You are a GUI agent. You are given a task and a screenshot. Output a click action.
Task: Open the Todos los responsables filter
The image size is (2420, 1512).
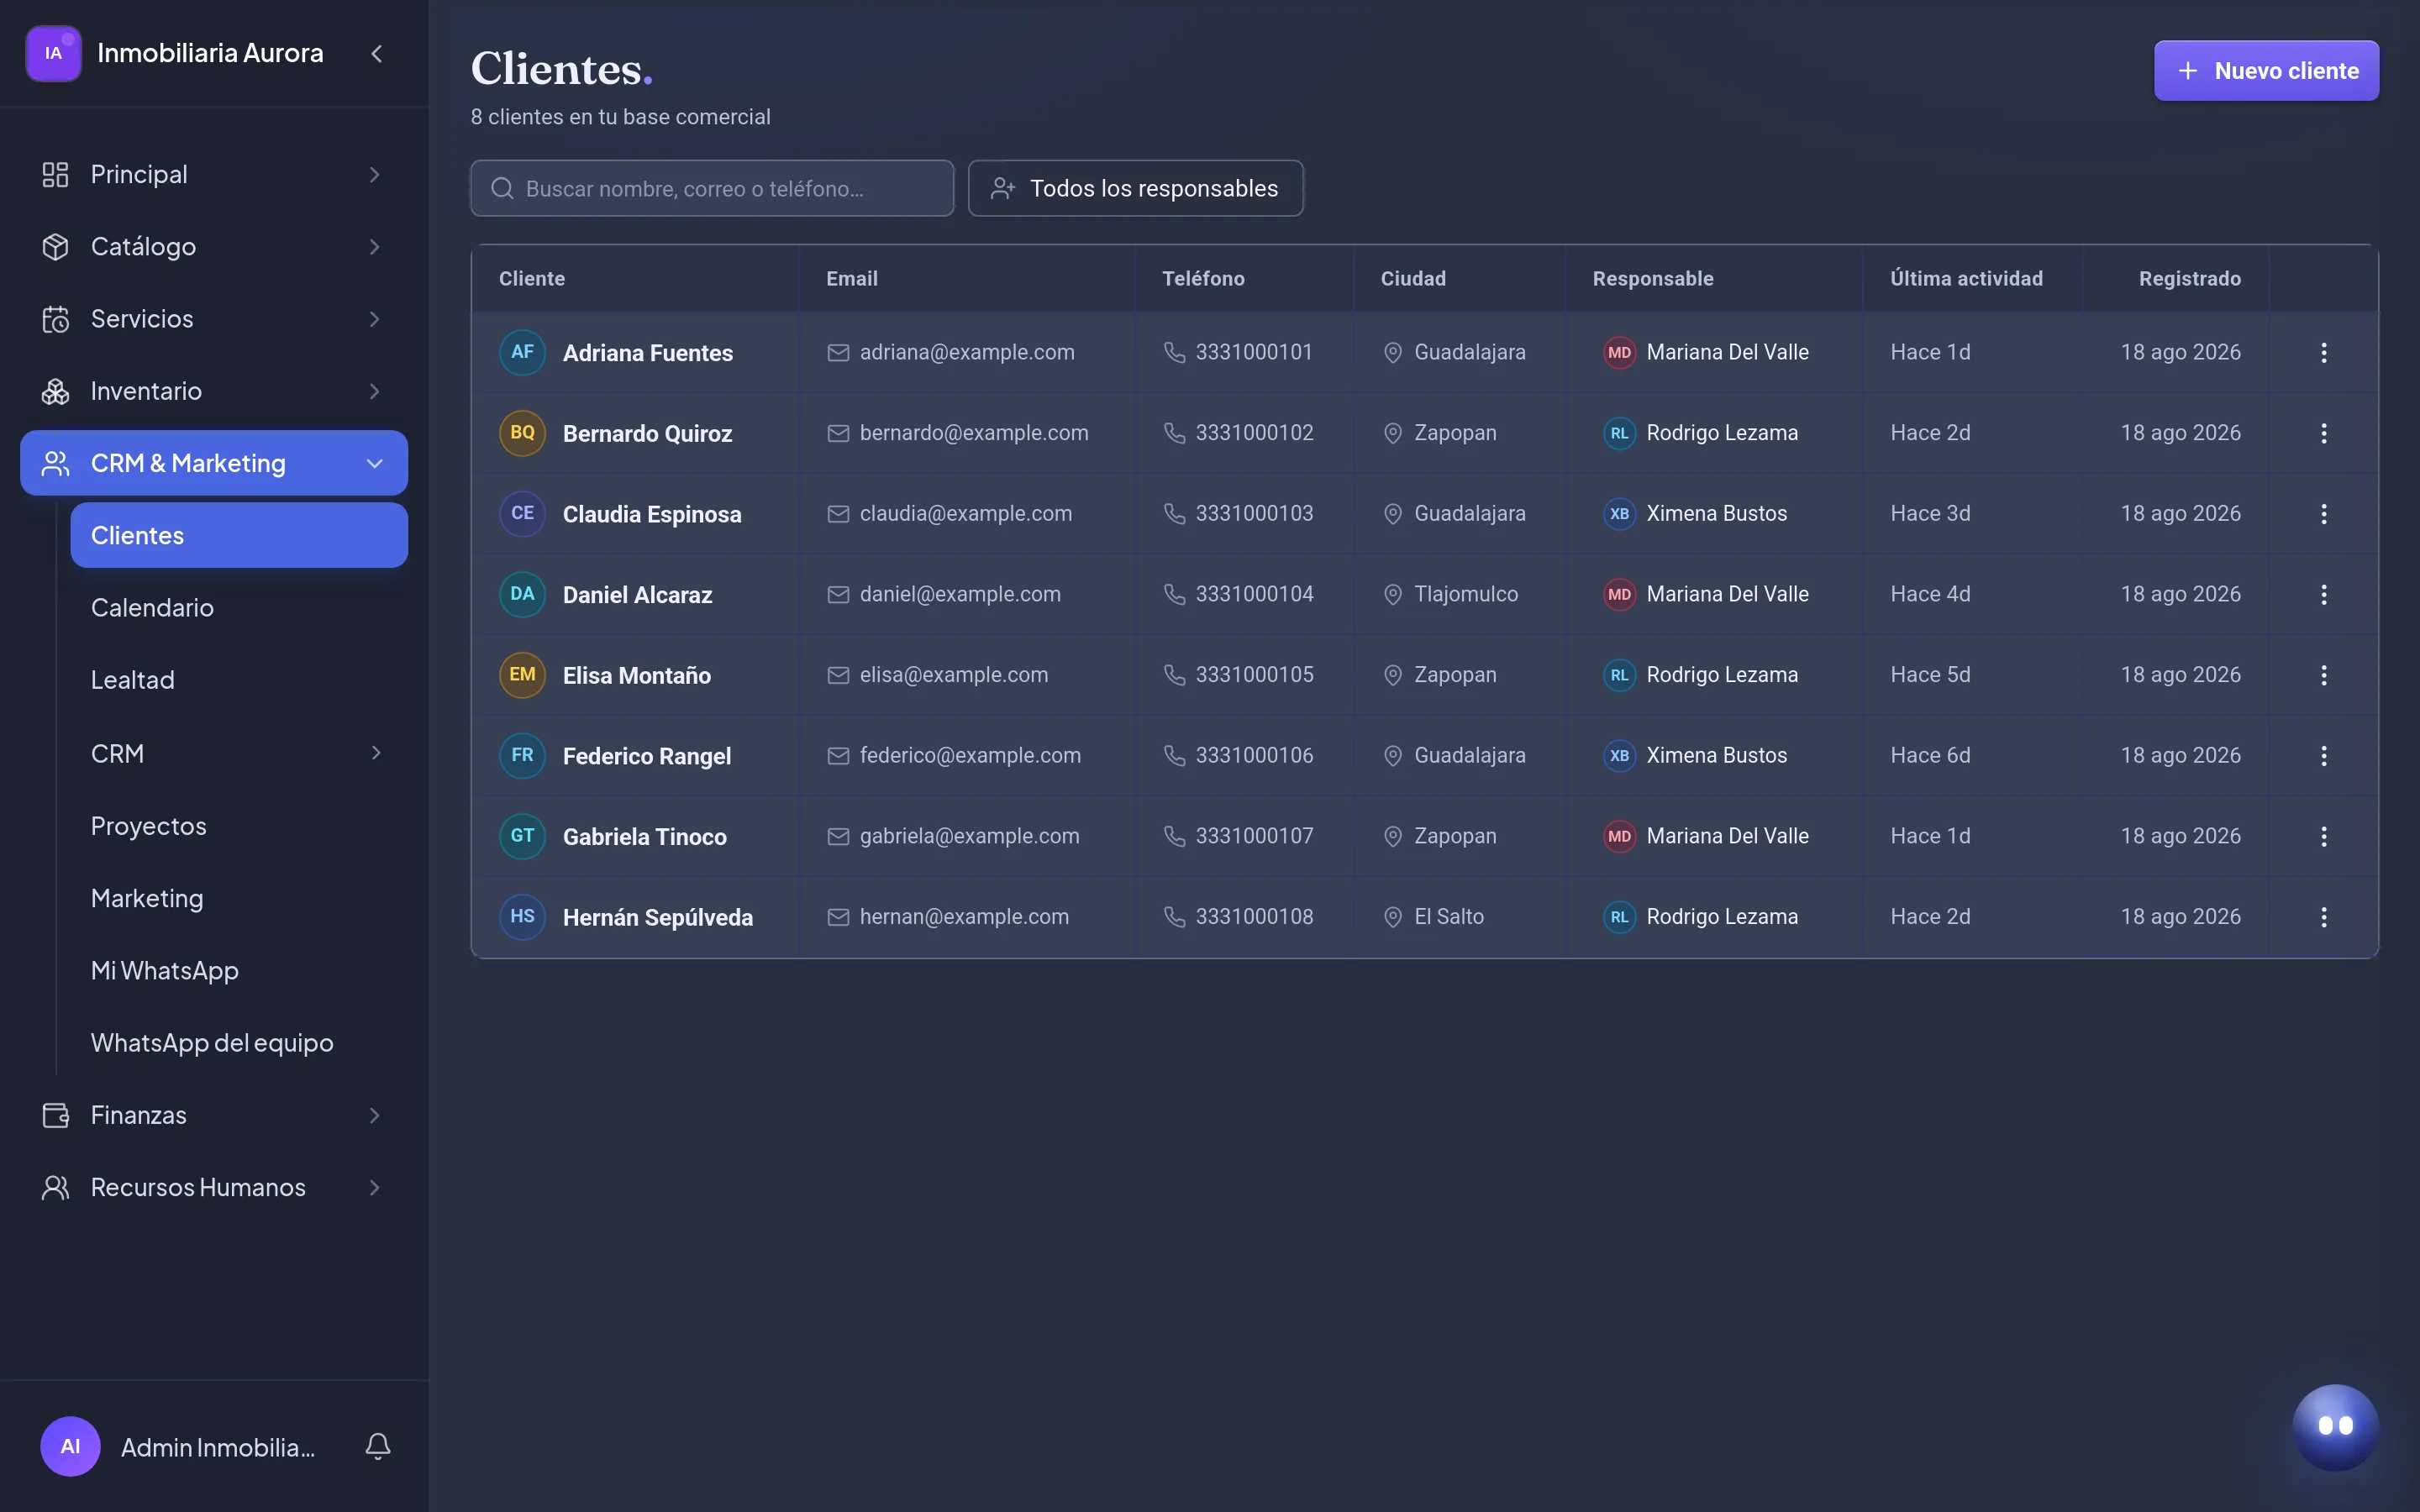point(1135,188)
